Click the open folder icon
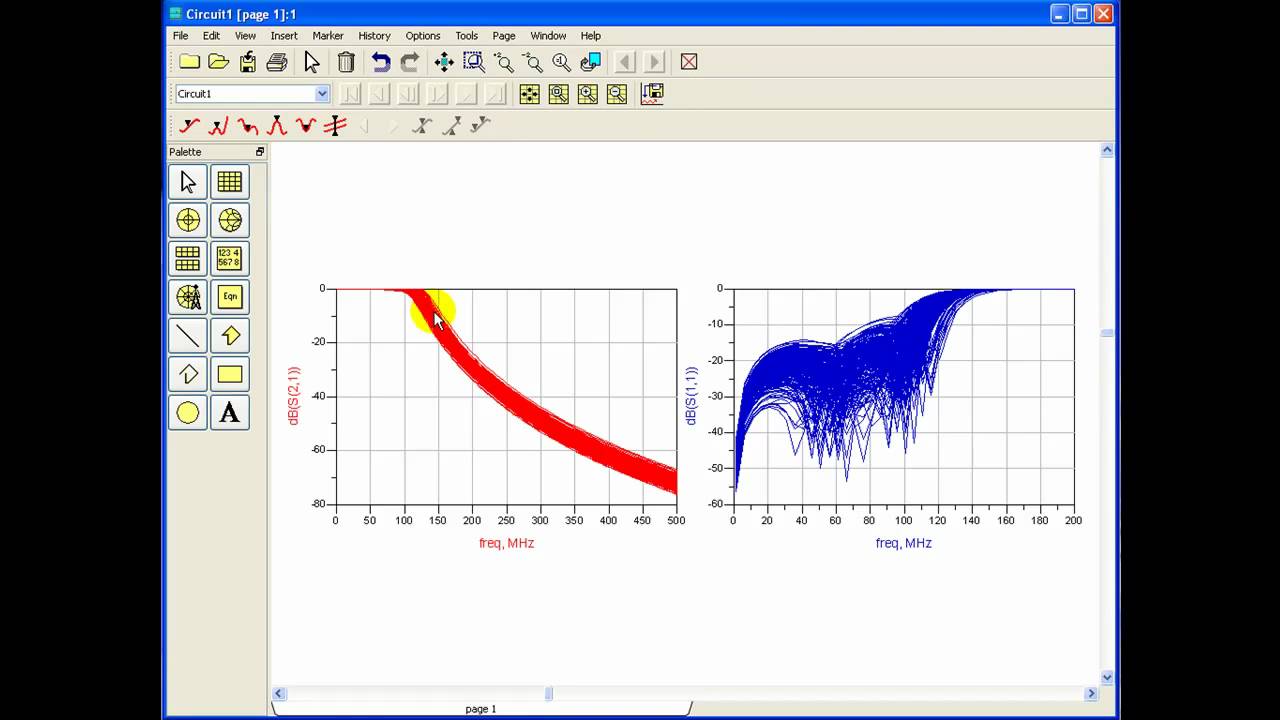This screenshot has width=1280, height=720. point(219,62)
